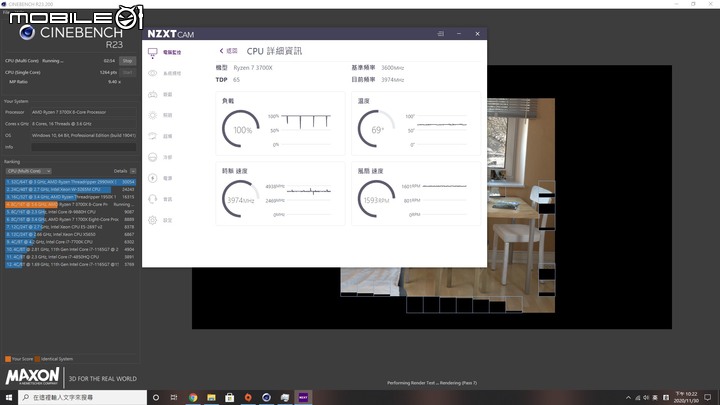The height and width of the screenshot is (405, 720).
Task: Open the power lightning icon in NZXT CAM
Action: [x=153, y=178]
